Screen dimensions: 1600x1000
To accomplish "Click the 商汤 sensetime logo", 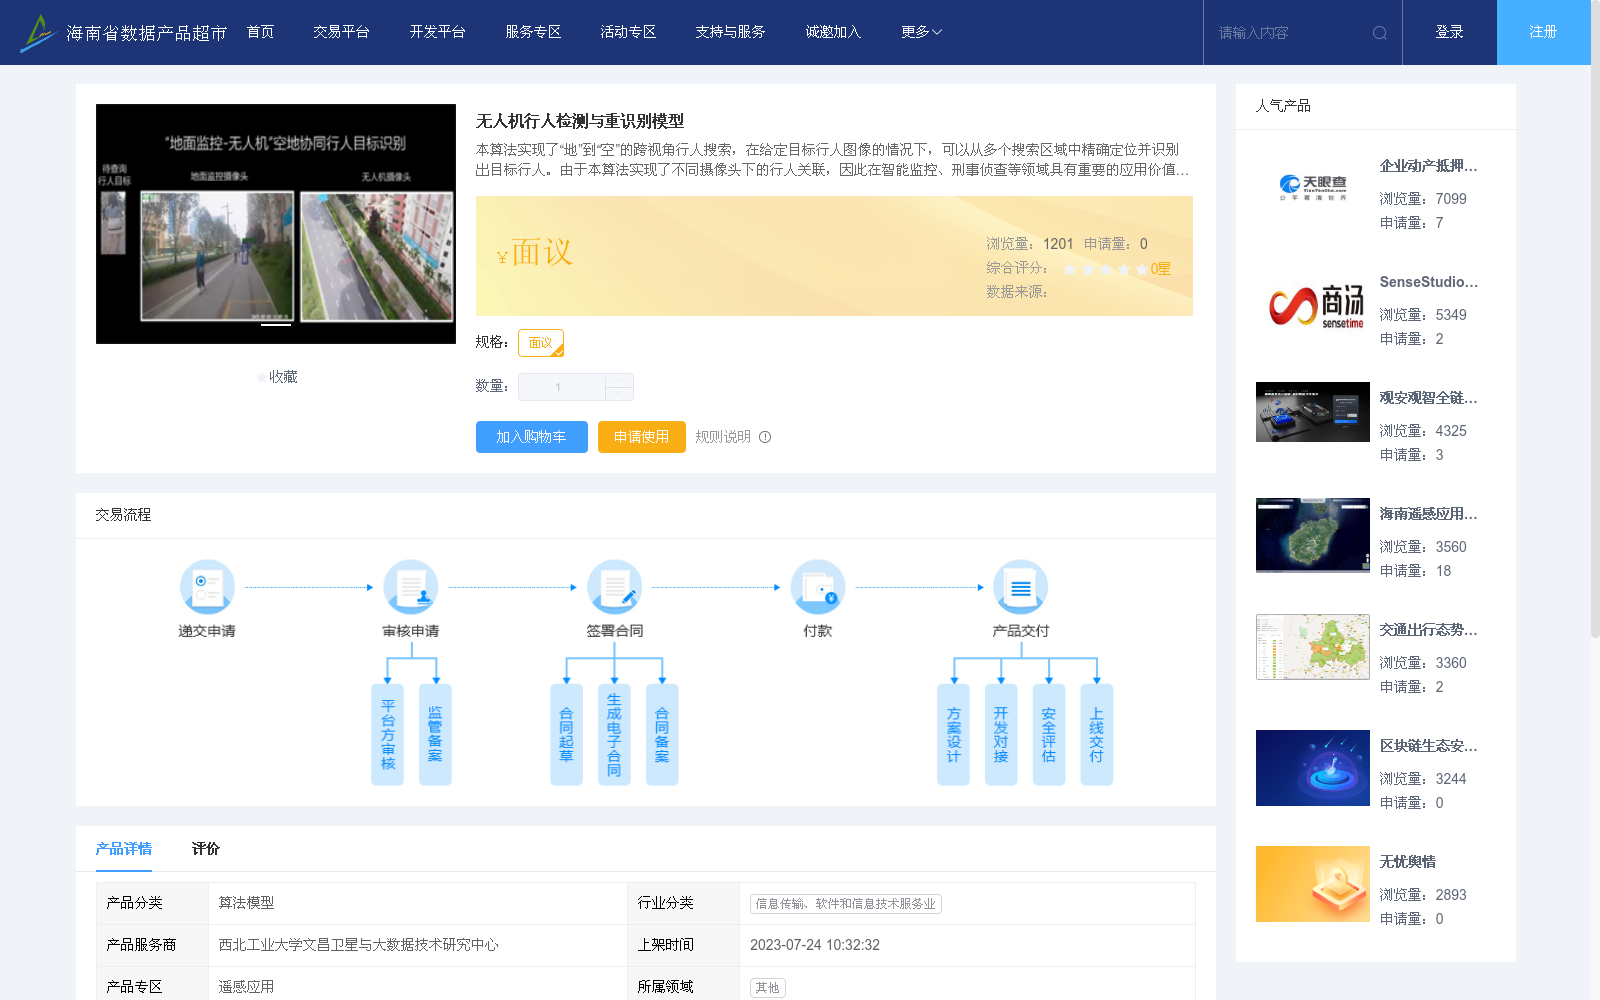I will click(x=1316, y=306).
